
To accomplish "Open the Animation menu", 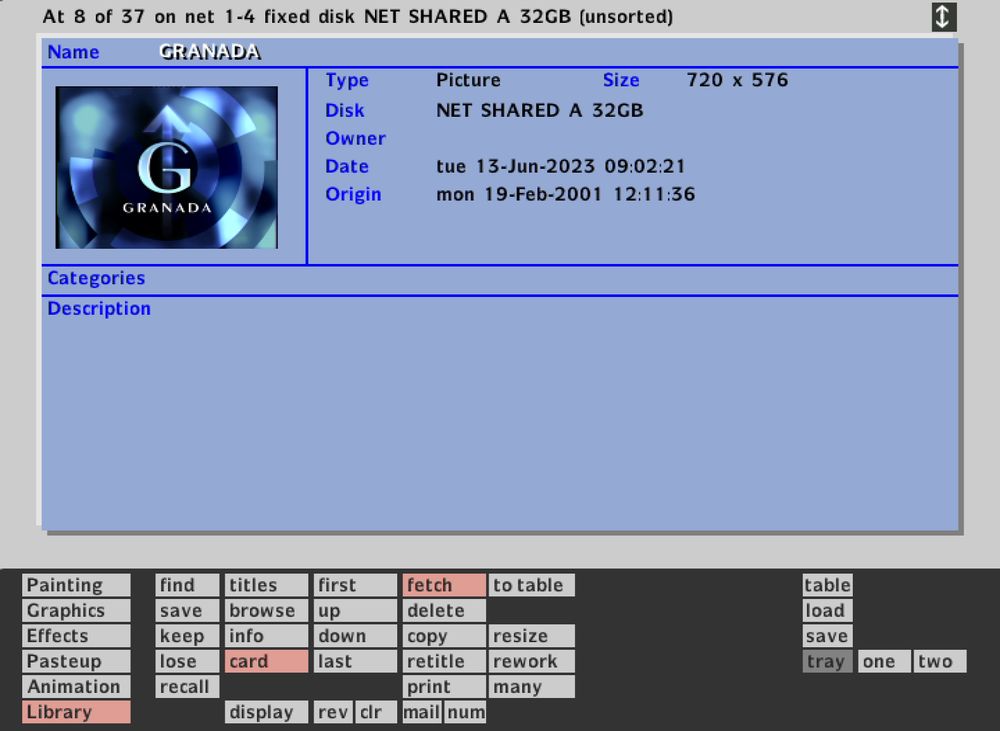I will pyautogui.click(x=76, y=687).
